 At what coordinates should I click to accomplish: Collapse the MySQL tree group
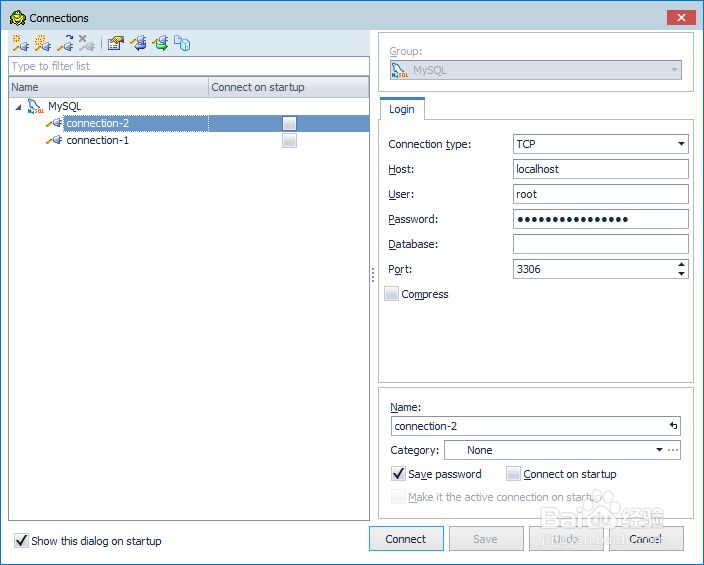click(x=18, y=107)
